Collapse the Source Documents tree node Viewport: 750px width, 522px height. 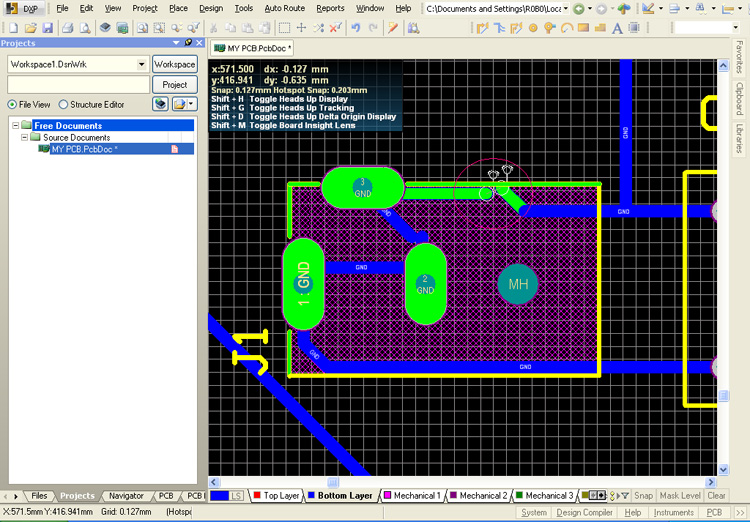point(24,137)
